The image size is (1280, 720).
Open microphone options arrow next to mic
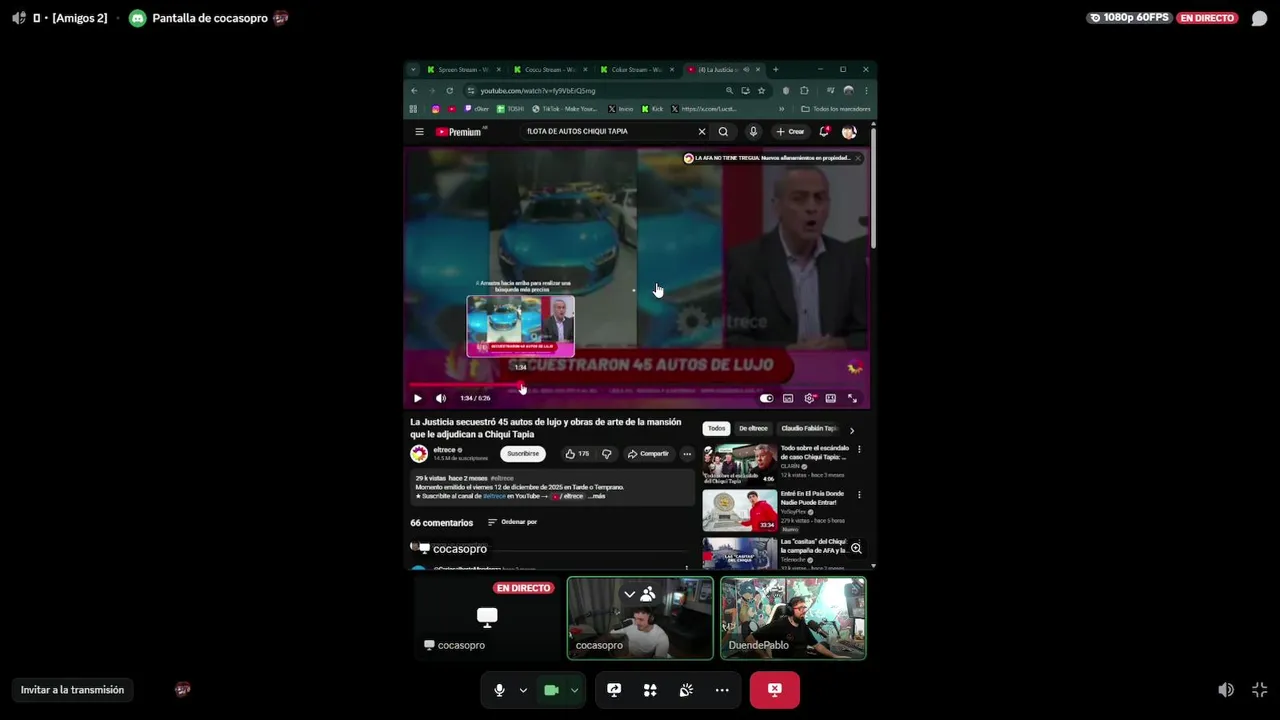coord(523,690)
